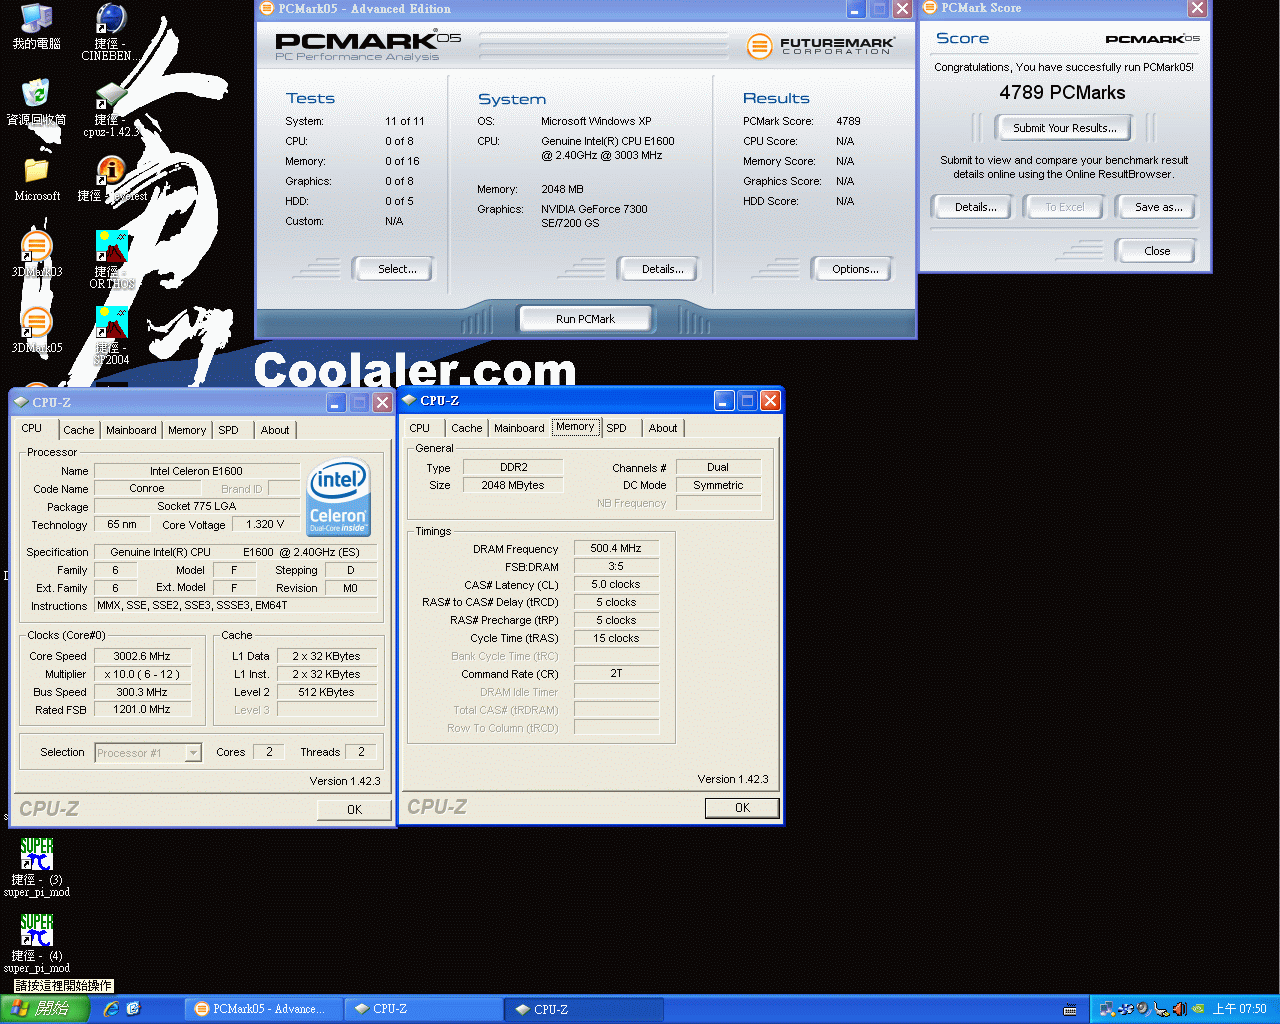Select the Cache tab in right CPU-Z window
This screenshot has width=1280, height=1024.
[467, 428]
